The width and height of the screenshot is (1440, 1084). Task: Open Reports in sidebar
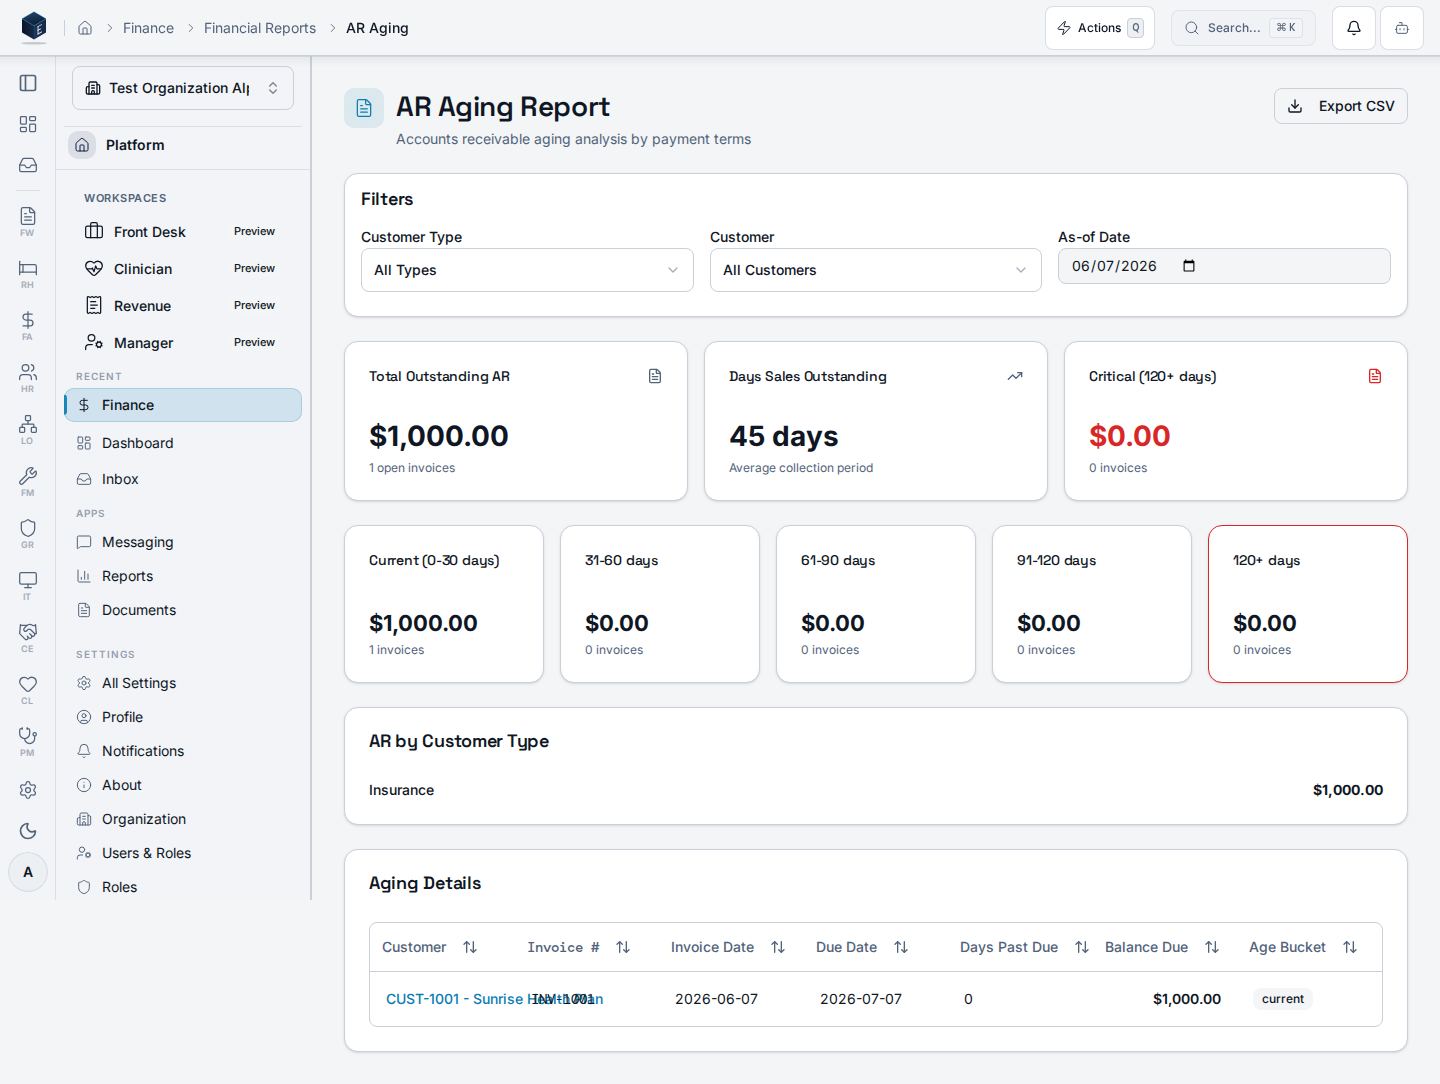183,576
